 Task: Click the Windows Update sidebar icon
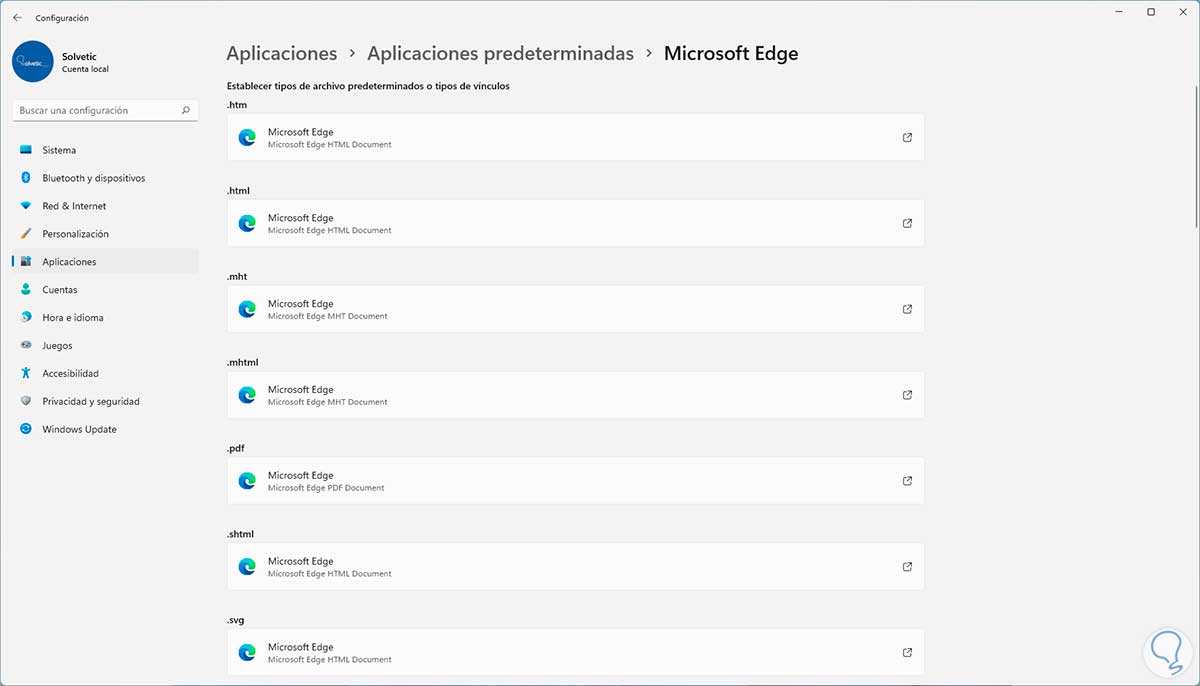tap(26, 429)
